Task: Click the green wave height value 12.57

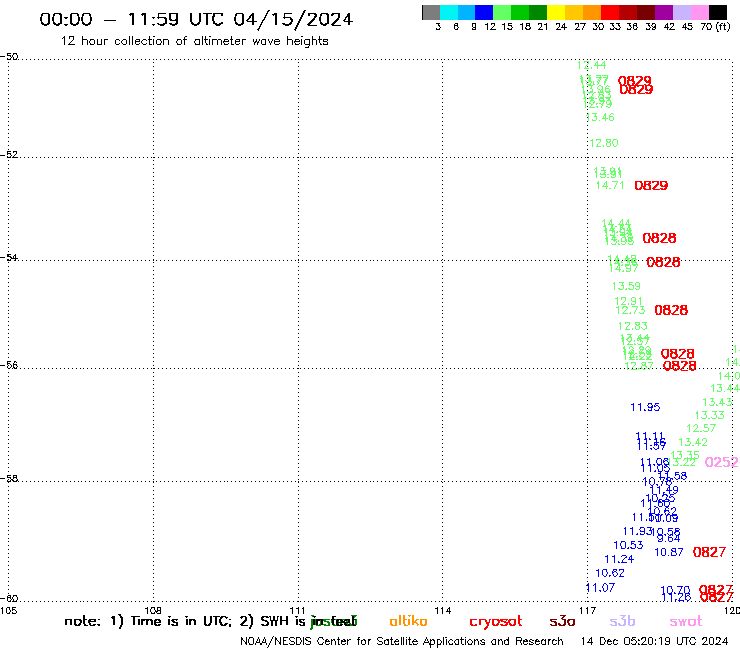Action: 701,428
